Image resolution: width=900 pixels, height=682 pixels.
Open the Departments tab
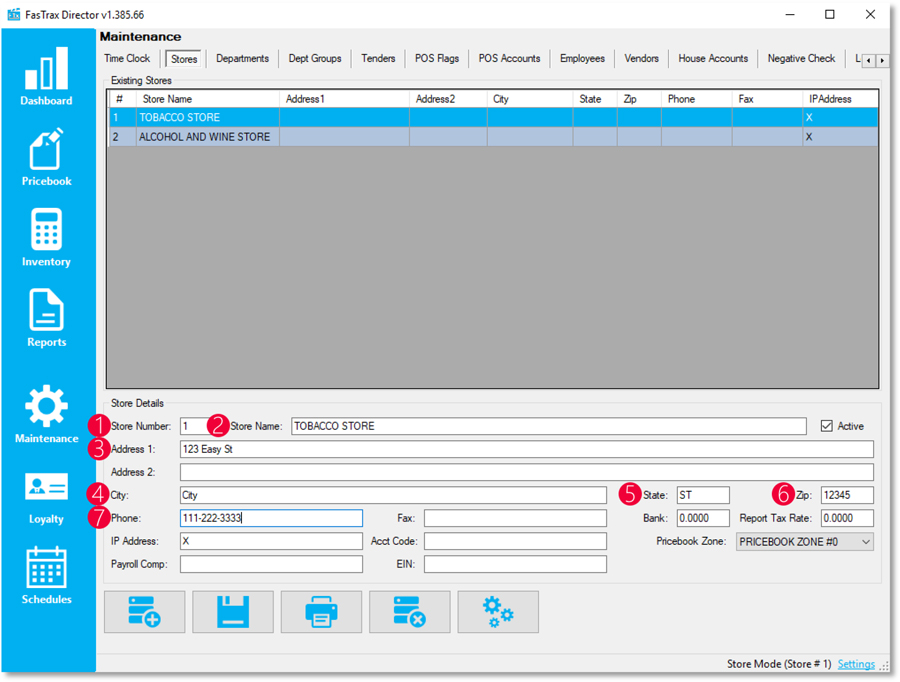[x=242, y=59]
